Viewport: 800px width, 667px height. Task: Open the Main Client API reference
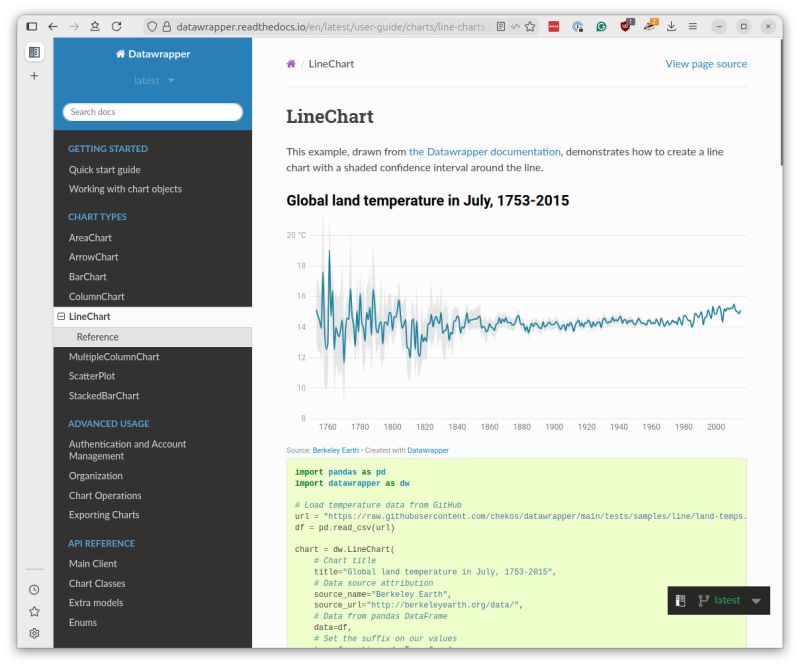point(93,563)
